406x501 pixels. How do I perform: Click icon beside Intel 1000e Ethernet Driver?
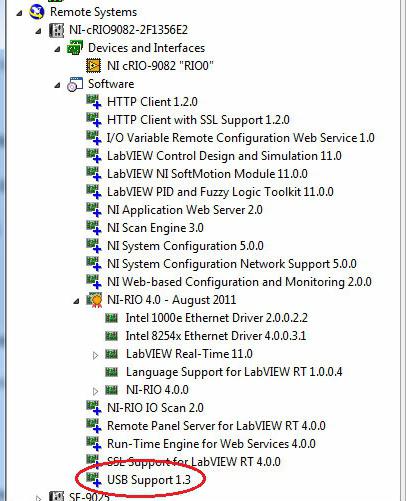pos(111,318)
